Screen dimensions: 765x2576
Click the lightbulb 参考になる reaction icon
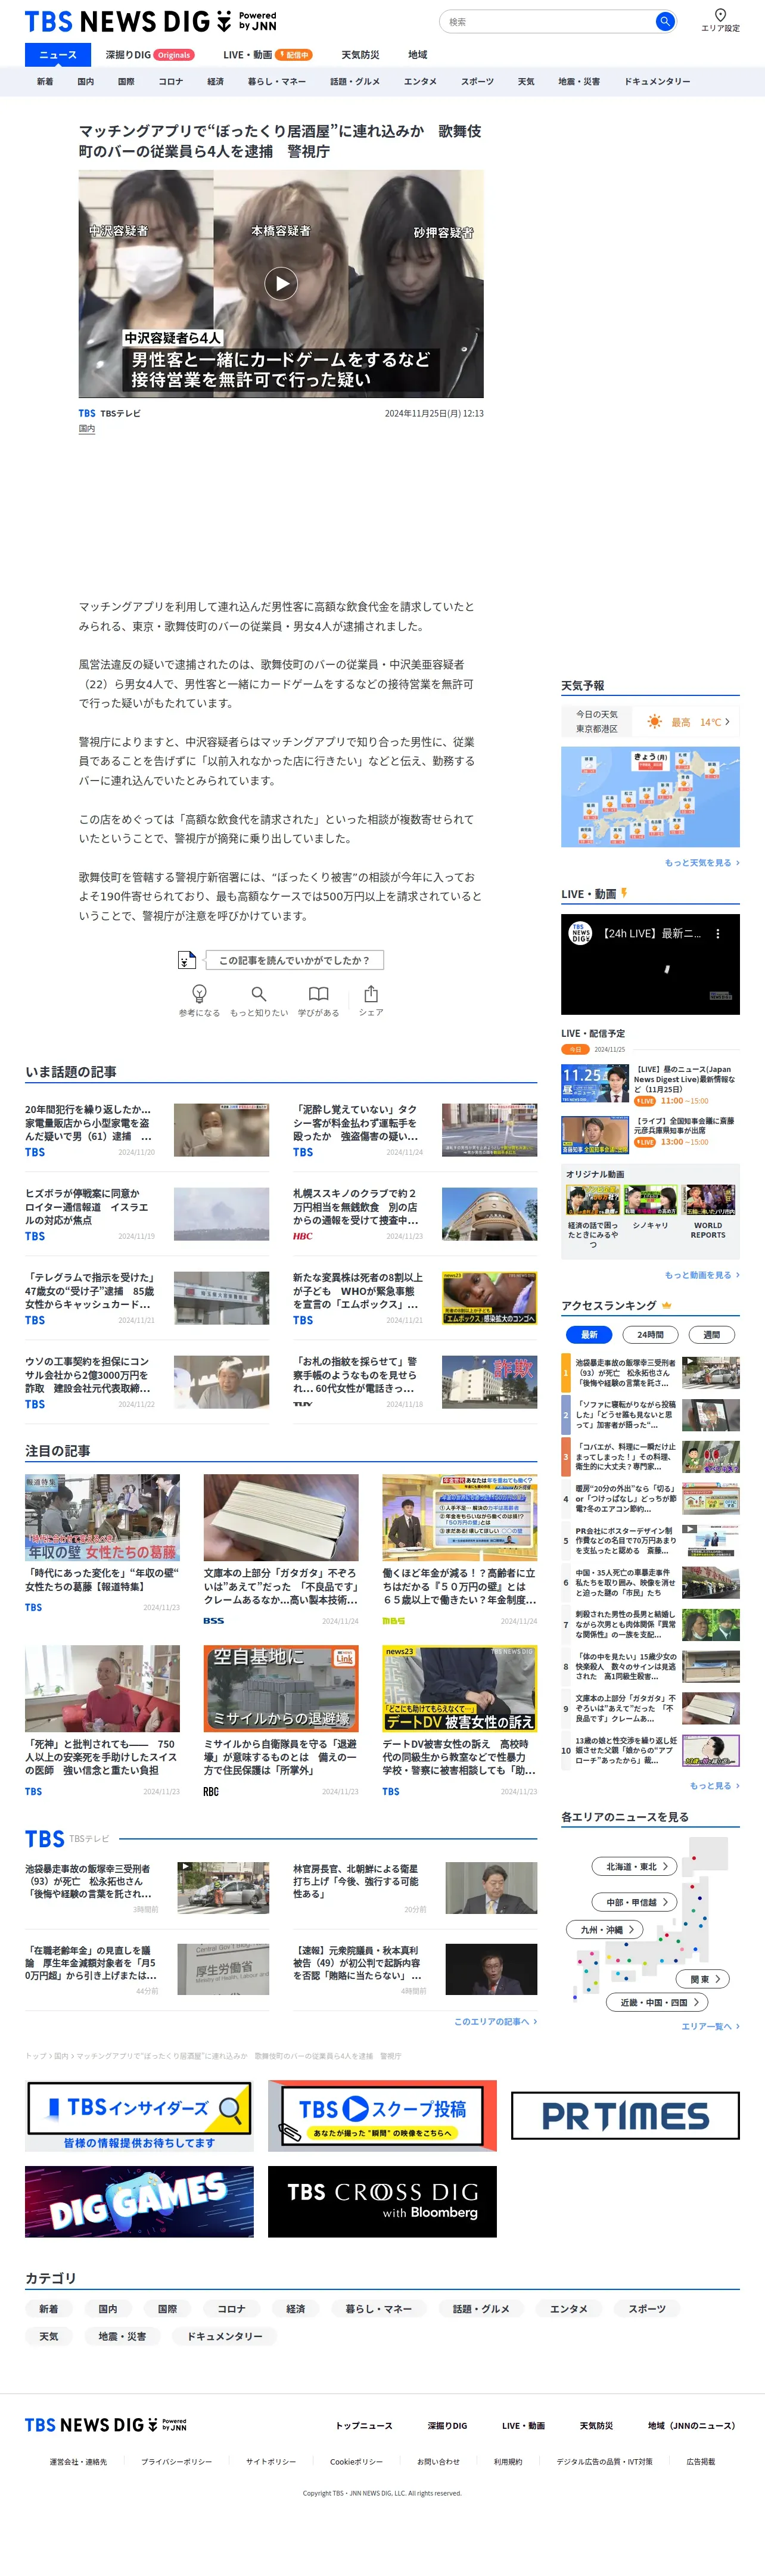(199, 993)
